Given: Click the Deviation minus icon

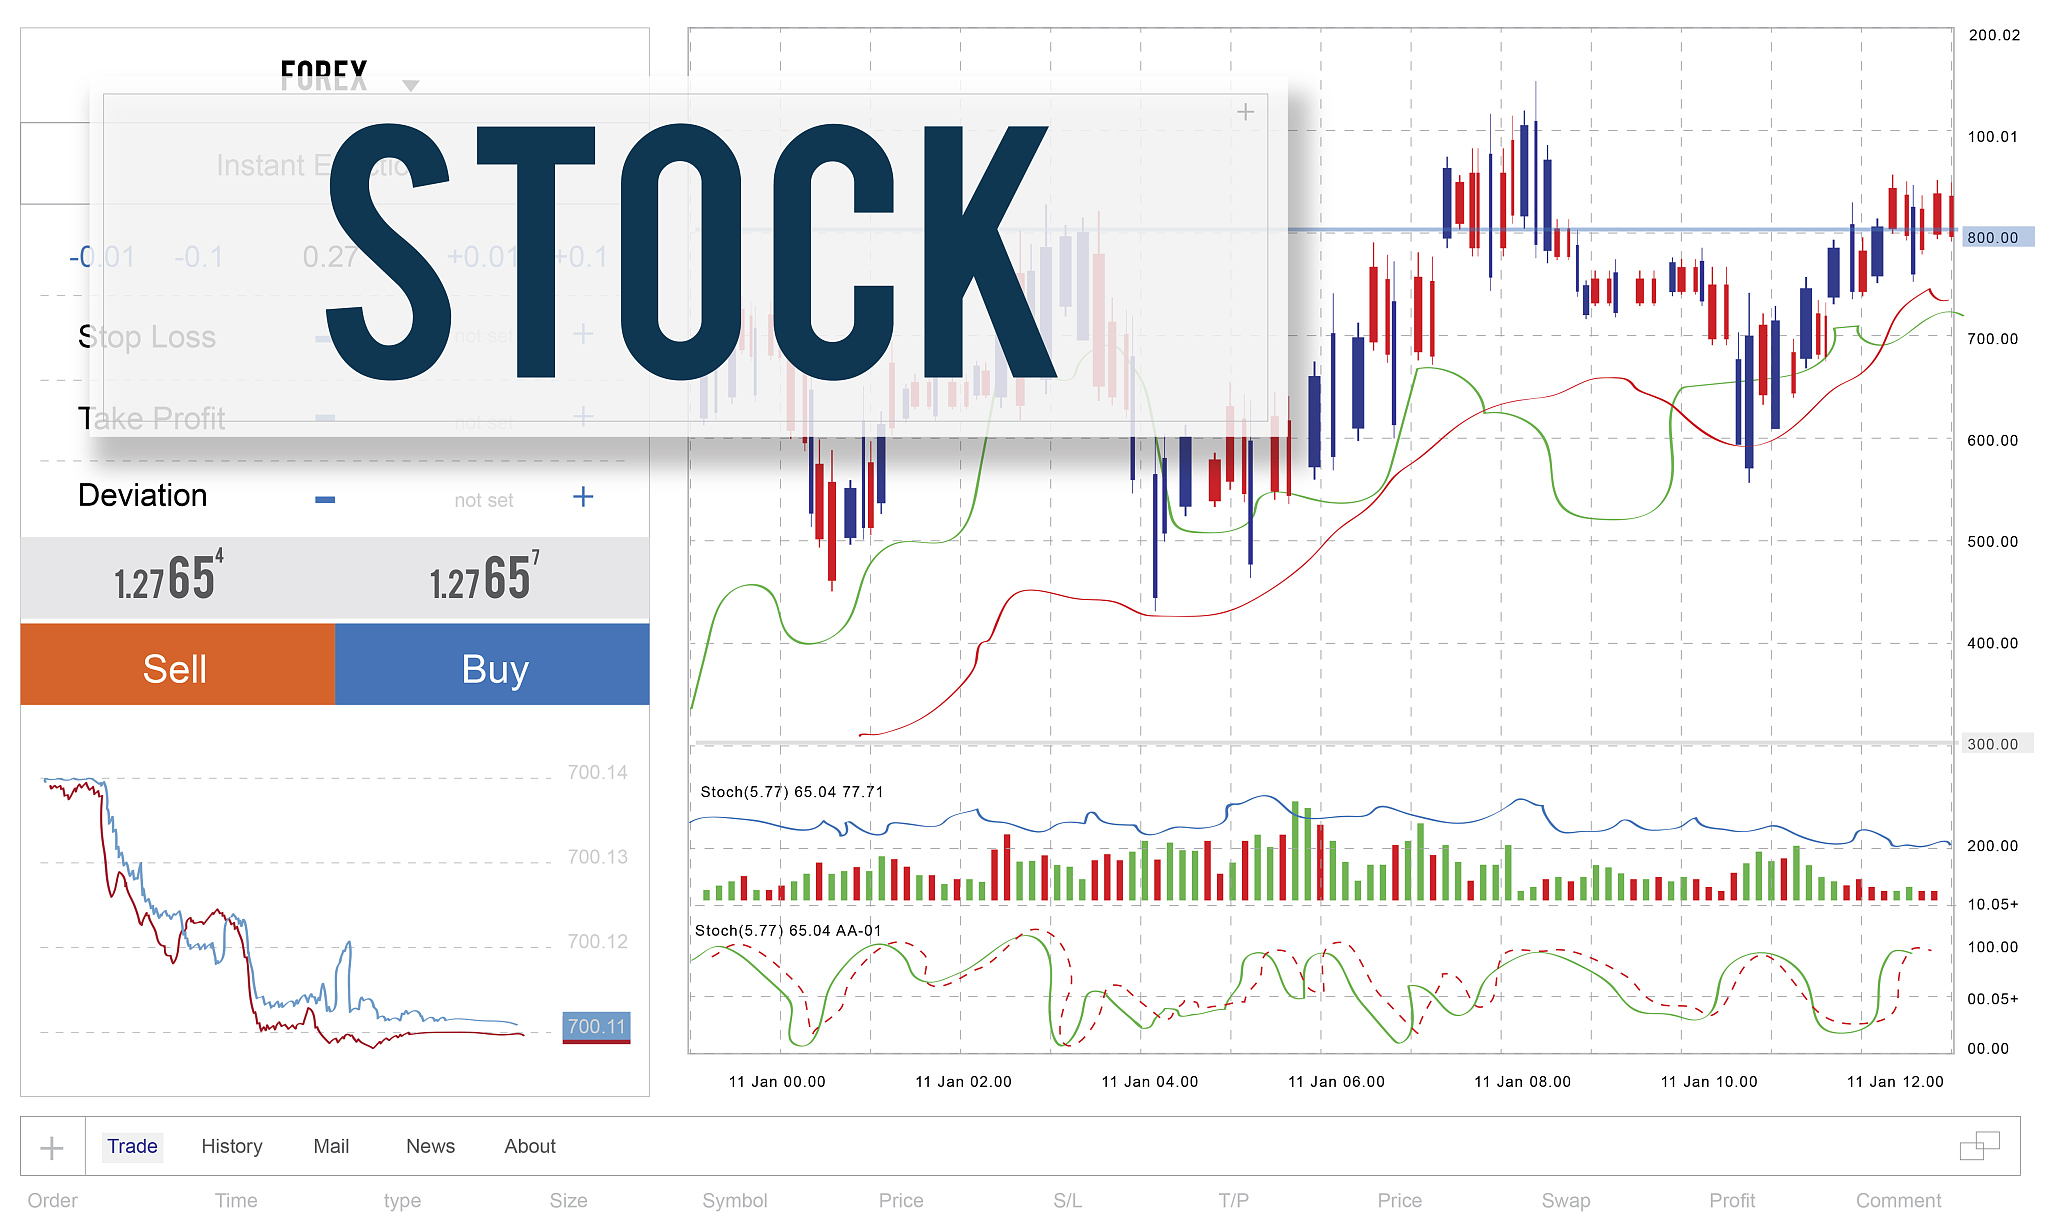Looking at the screenshot, I should (325, 499).
